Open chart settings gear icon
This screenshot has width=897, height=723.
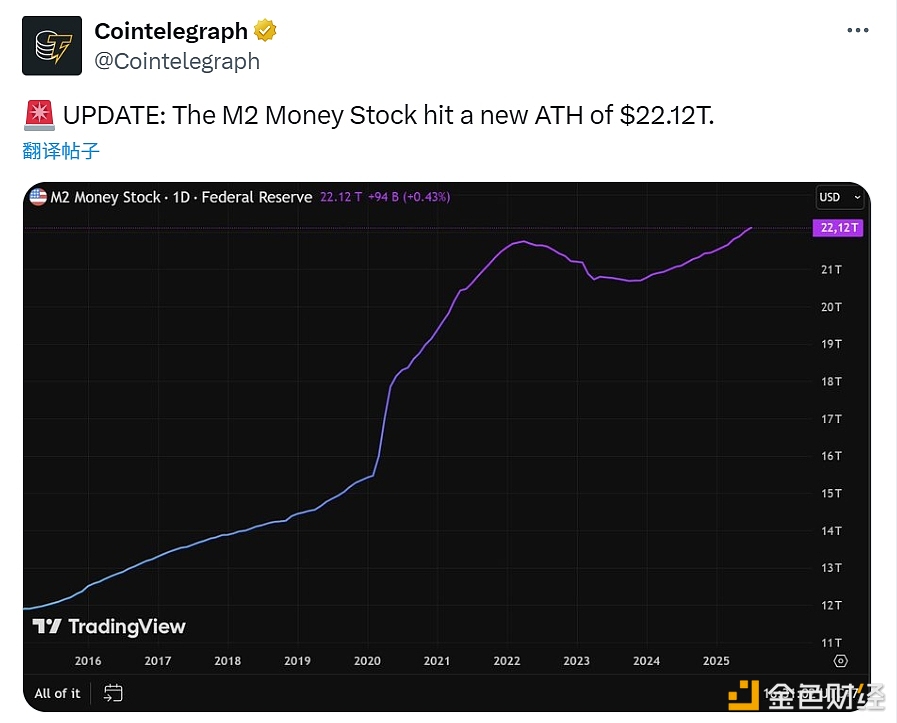pos(840,661)
